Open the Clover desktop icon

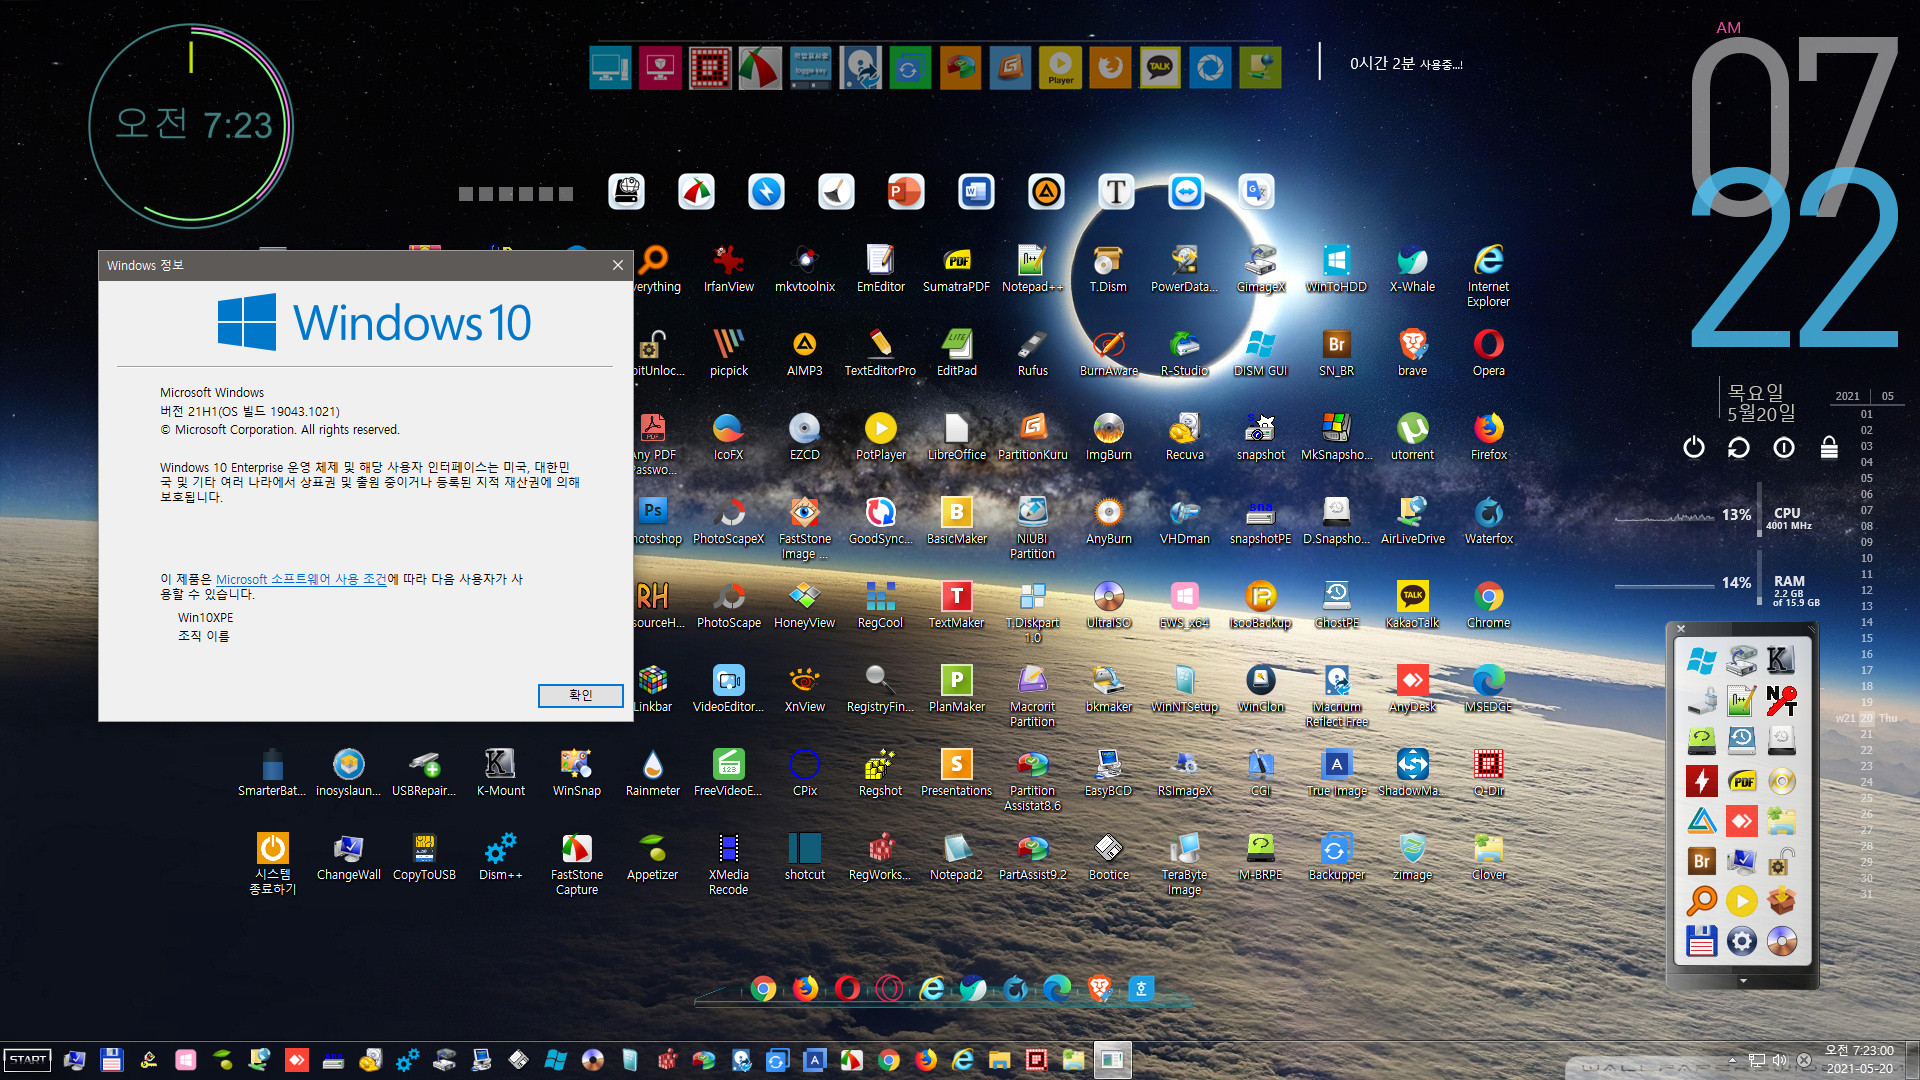coord(1488,857)
